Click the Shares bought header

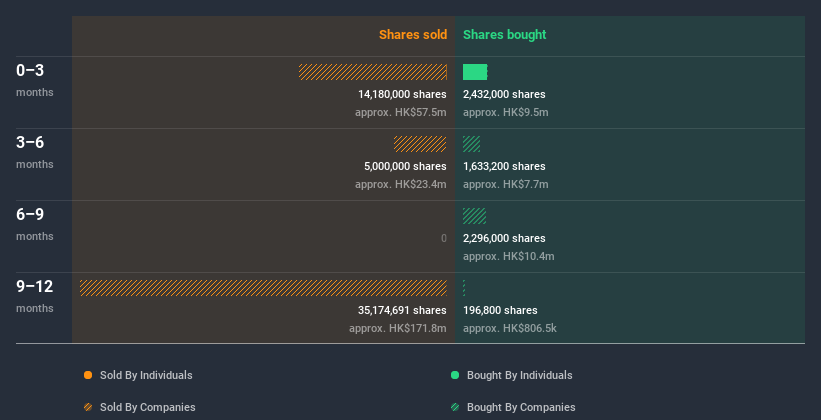(x=505, y=35)
